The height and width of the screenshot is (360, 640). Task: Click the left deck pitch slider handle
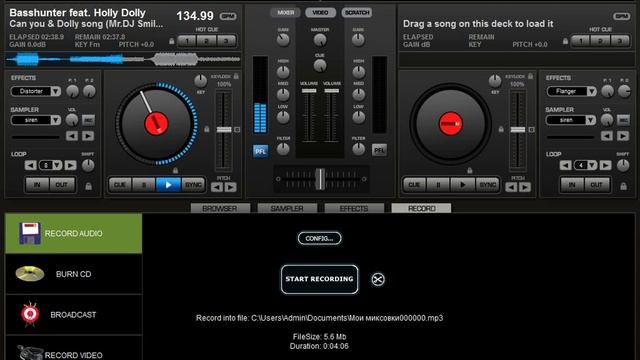224,129
